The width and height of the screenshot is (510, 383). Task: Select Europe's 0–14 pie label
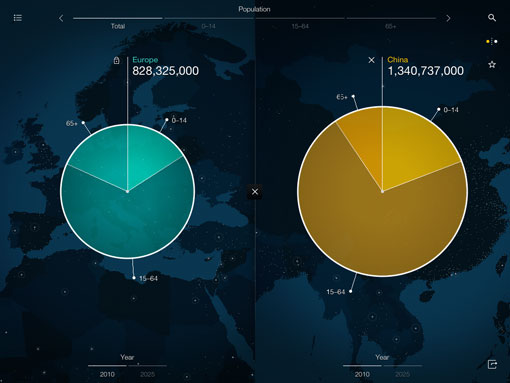point(179,120)
